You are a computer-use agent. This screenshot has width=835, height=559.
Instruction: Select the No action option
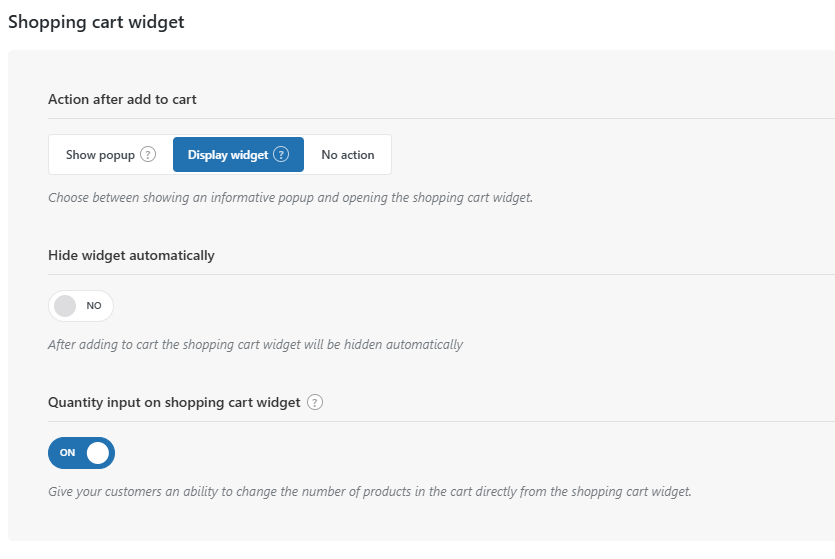(x=348, y=154)
